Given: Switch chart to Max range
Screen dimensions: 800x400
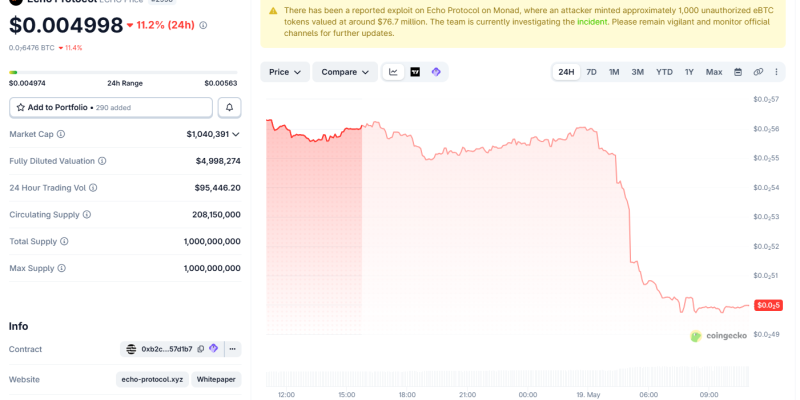Looking at the screenshot, I should [714, 72].
